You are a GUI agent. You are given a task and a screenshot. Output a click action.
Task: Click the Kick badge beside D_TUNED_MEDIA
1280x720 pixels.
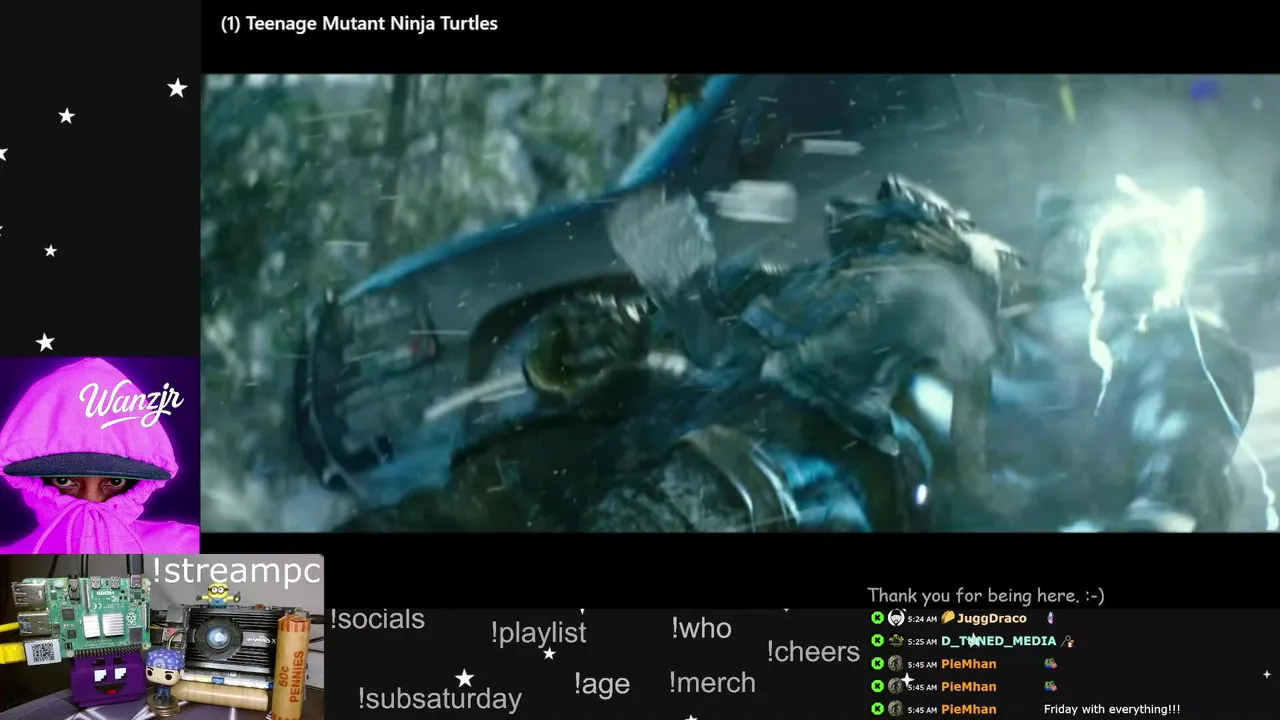(877, 641)
